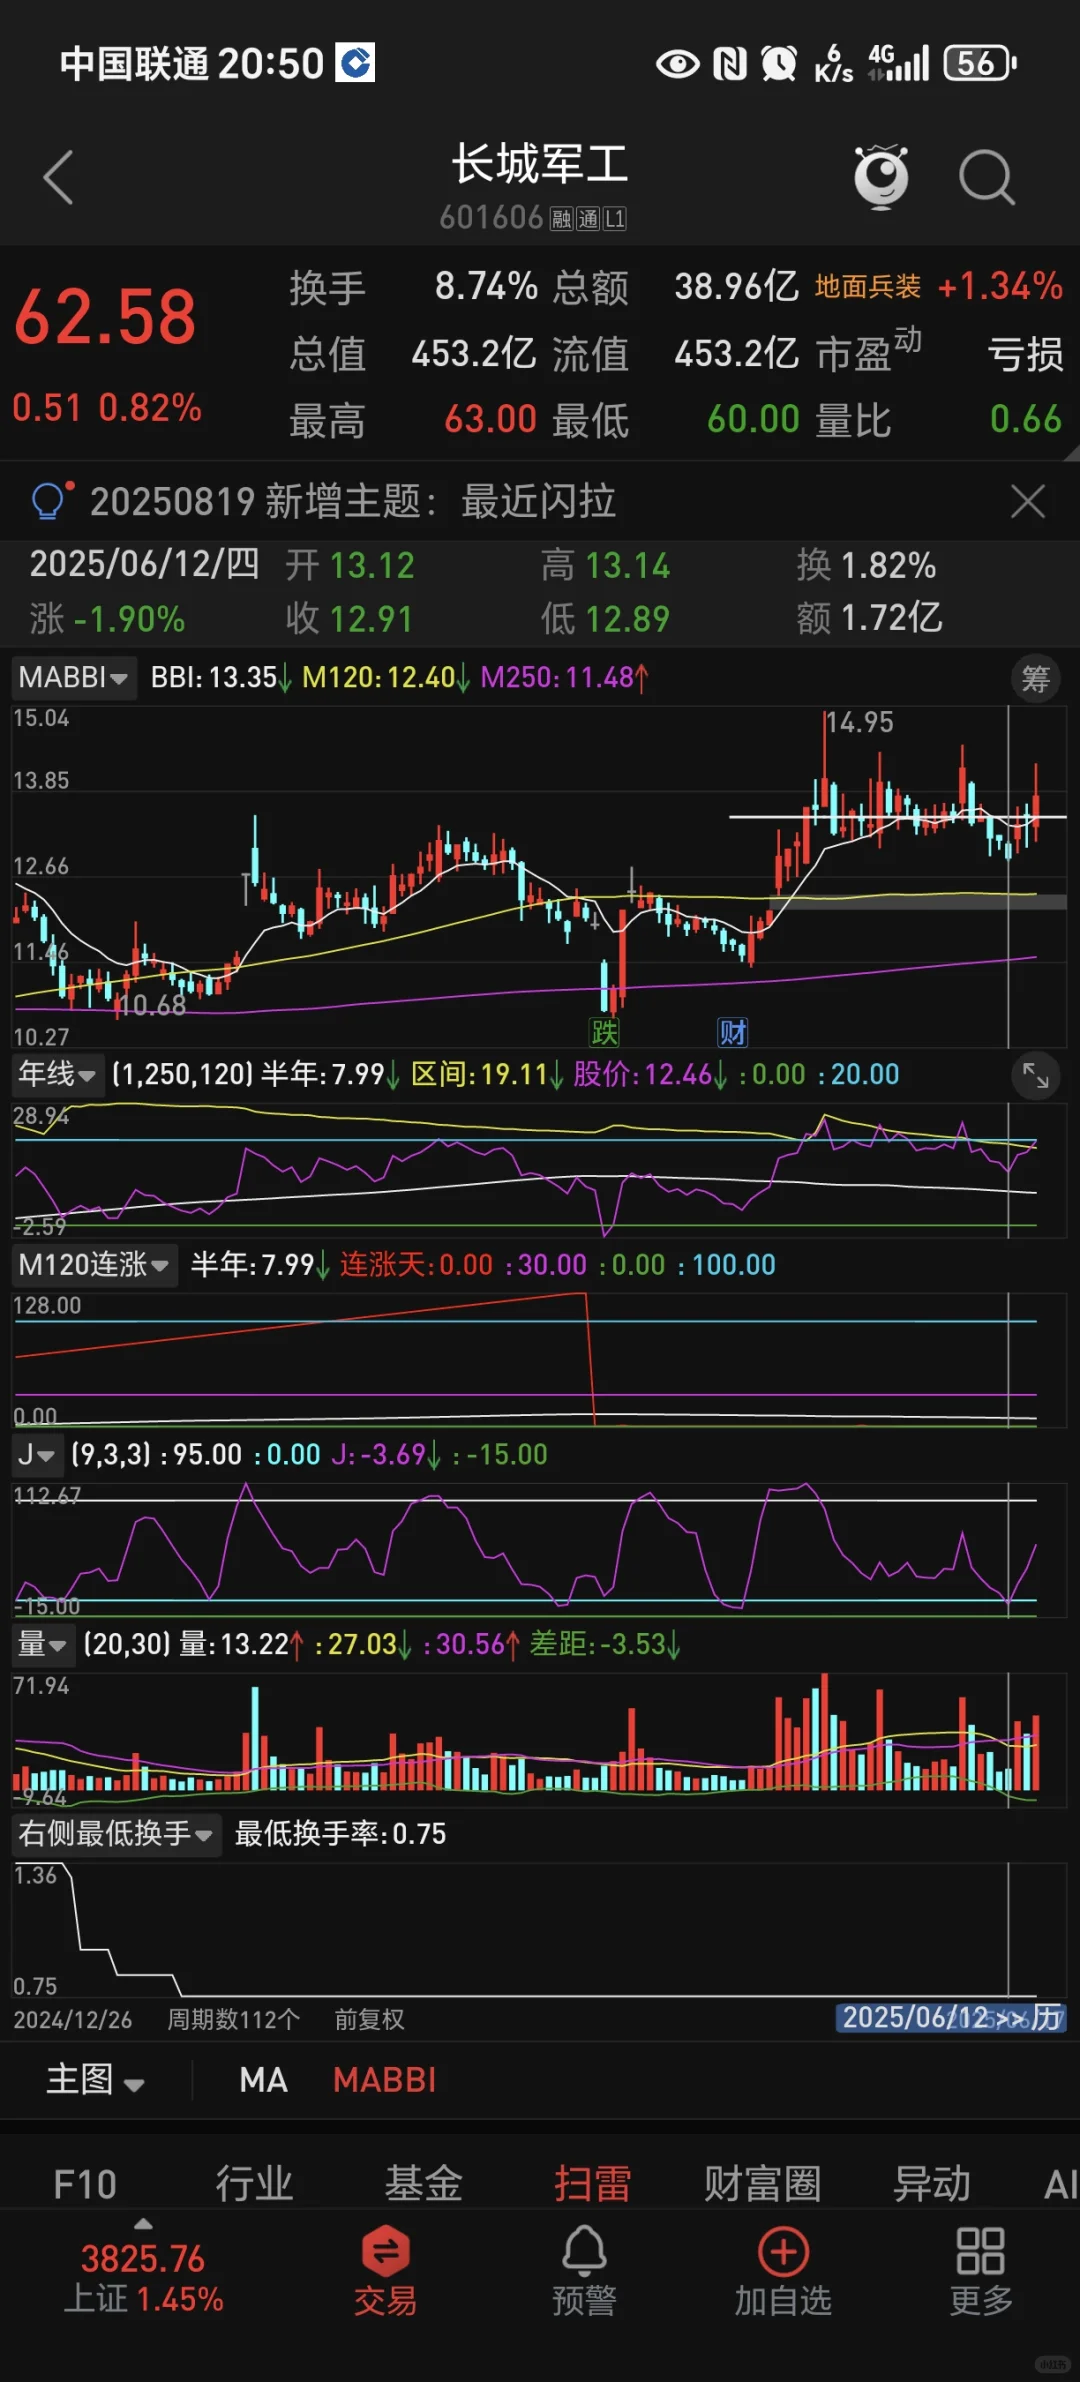Tap the 交易 trade icon
Viewport: 1080px width, 2382px height.
tap(385, 2272)
